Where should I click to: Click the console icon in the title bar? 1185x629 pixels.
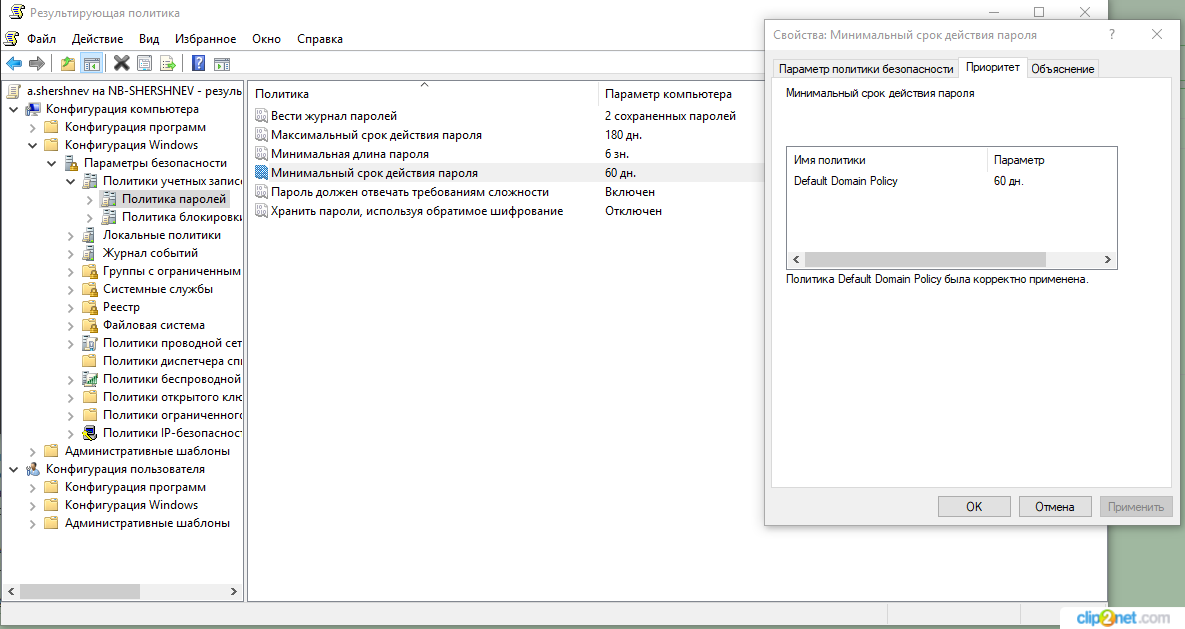16,12
